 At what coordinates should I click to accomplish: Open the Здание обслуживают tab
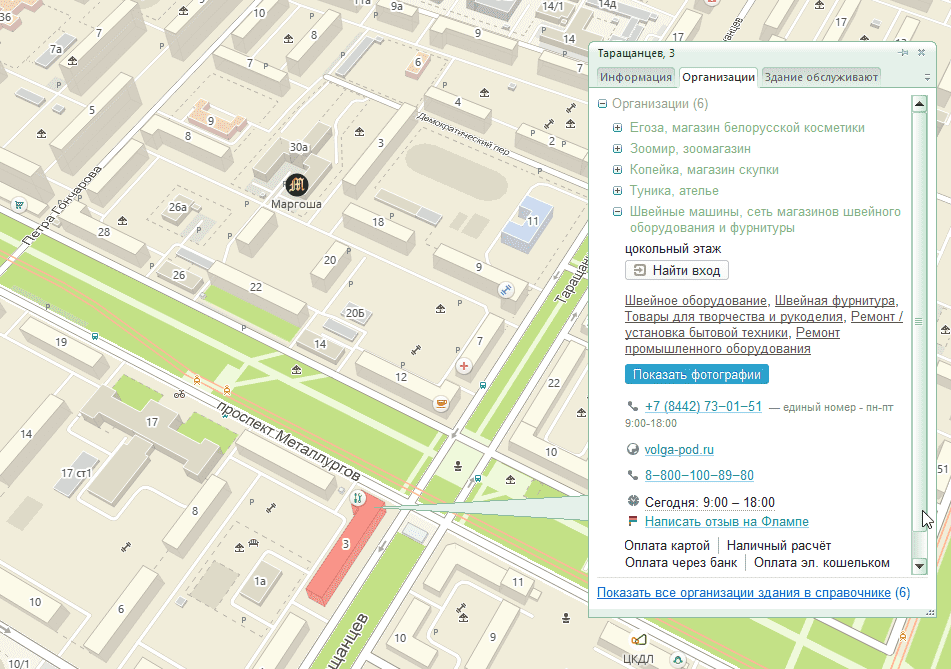[x=820, y=77]
